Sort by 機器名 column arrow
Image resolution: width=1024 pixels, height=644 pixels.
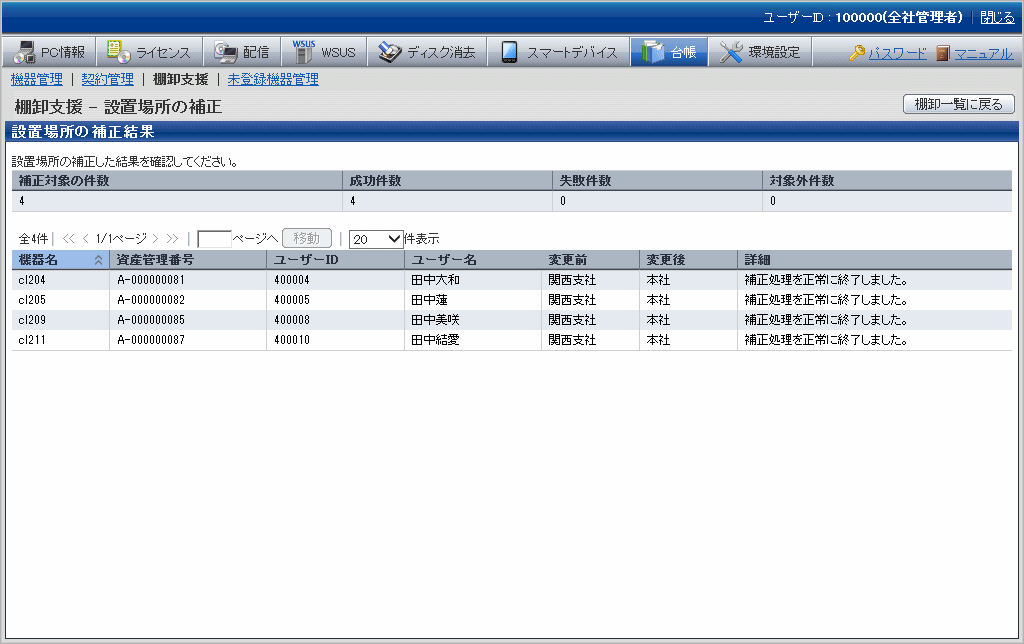coord(98,260)
